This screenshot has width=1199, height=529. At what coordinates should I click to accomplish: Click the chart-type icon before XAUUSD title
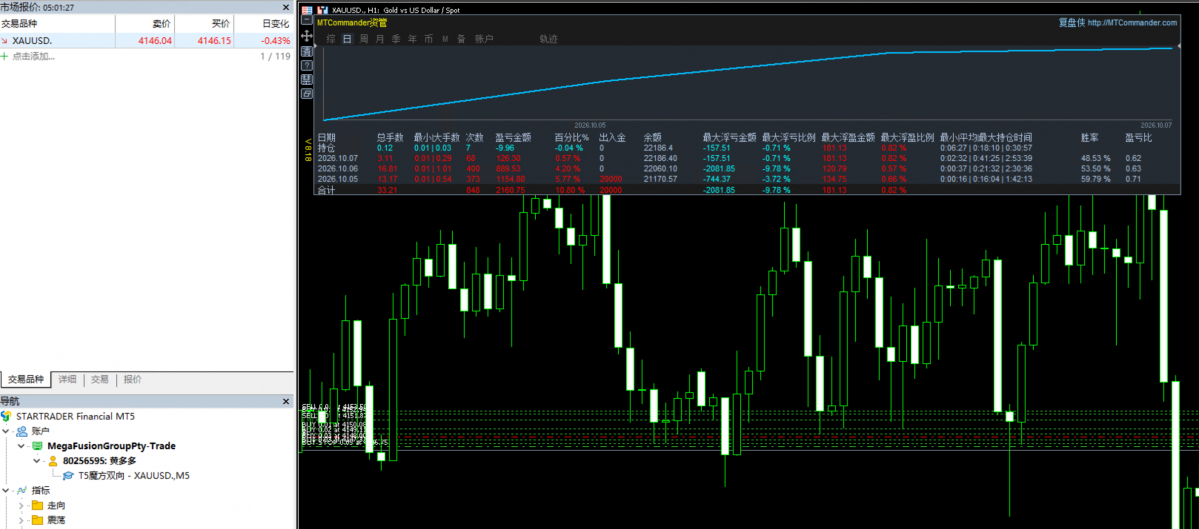click(x=321, y=10)
